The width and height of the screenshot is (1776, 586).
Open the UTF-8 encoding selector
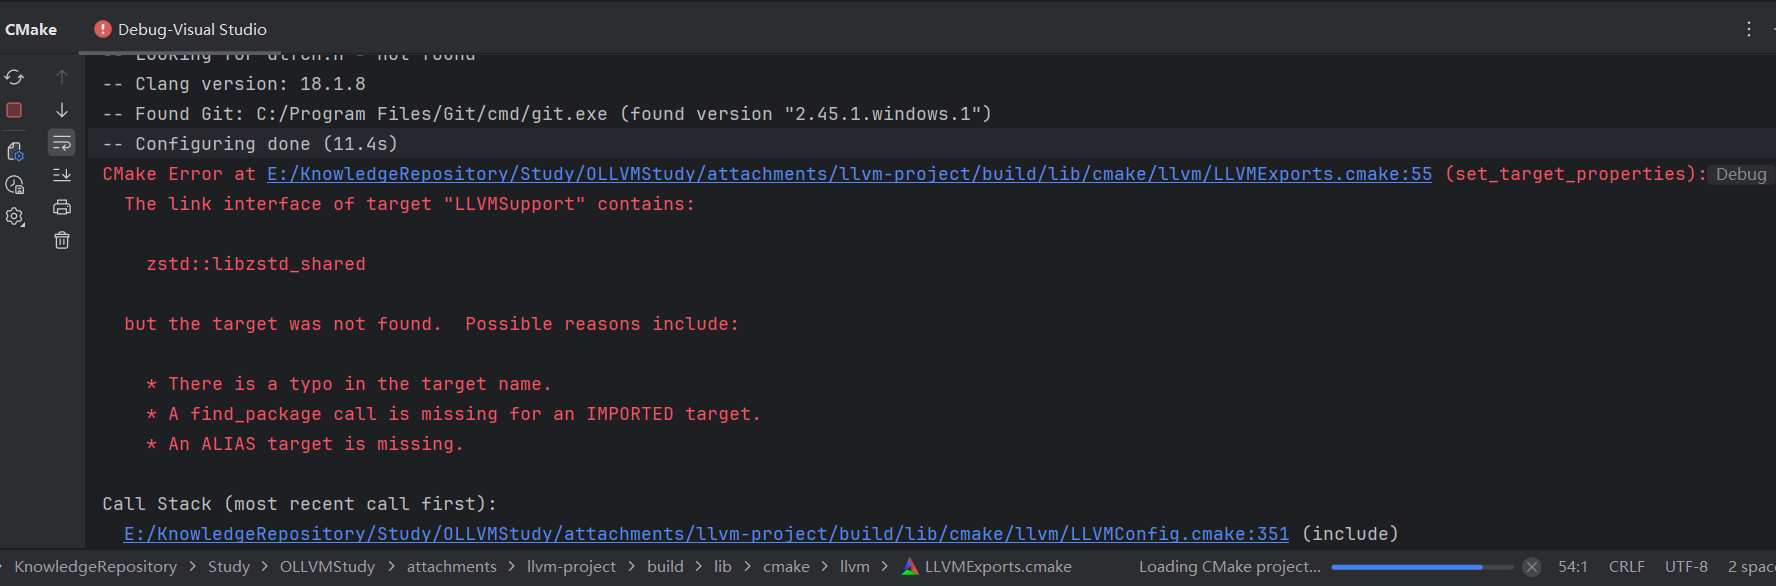click(x=1686, y=567)
